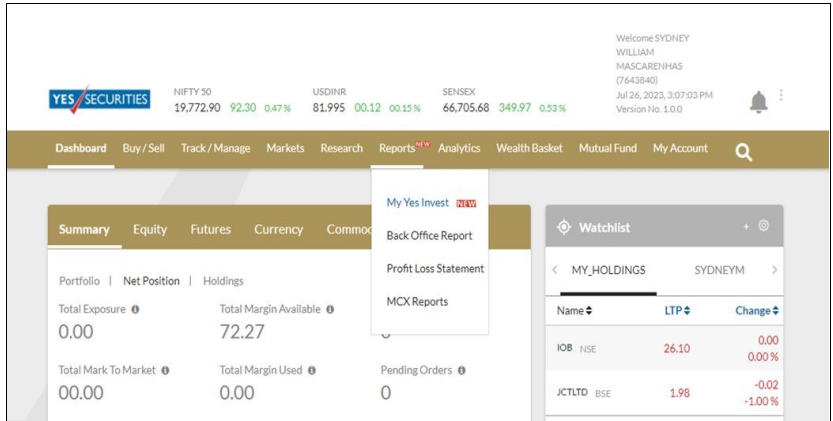Select Profit Loss Statement
Viewport: 833px width, 421px height.
click(x=435, y=268)
